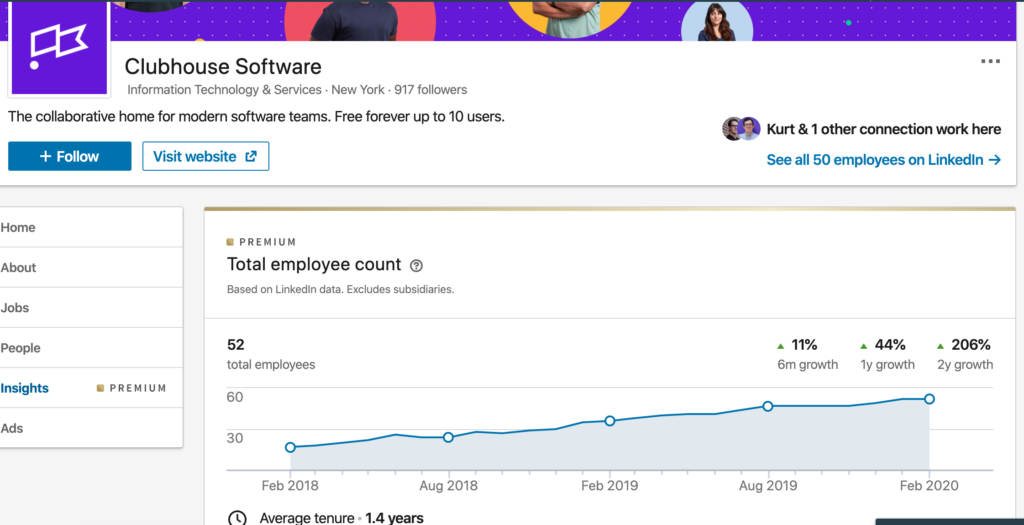Click the gold Premium badge above Total employee count

(262, 242)
